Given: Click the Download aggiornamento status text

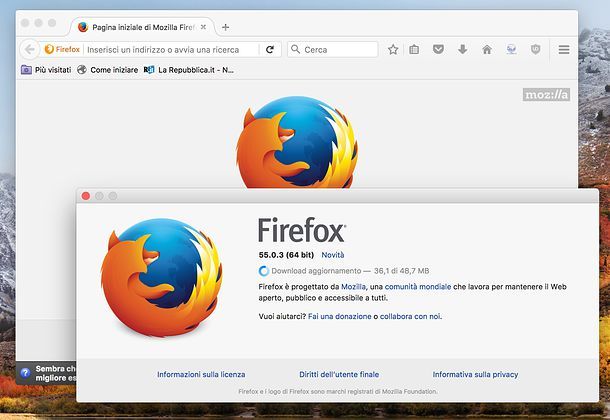Looking at the screenshot, I should coord(350,271).
